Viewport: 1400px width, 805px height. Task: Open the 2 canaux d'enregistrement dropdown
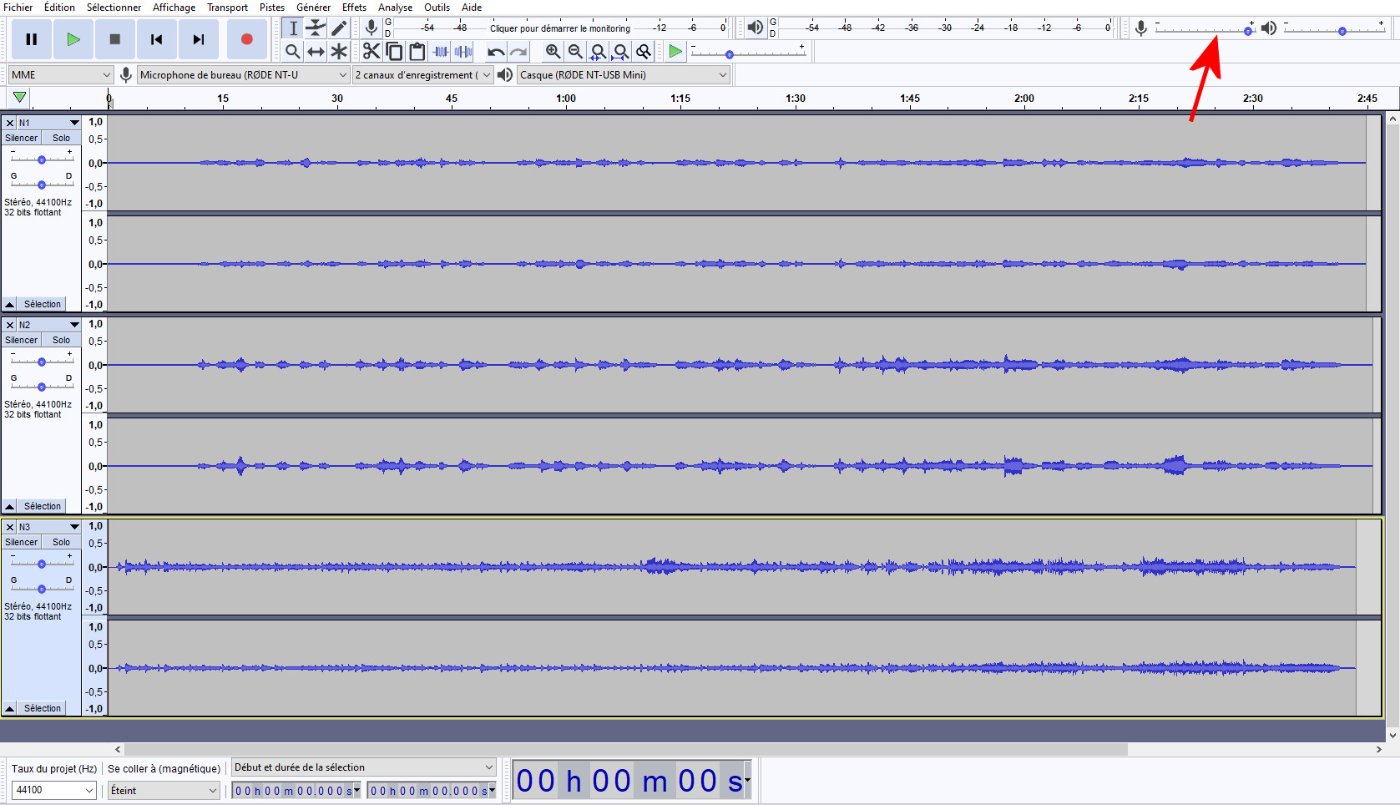[423, 75]
